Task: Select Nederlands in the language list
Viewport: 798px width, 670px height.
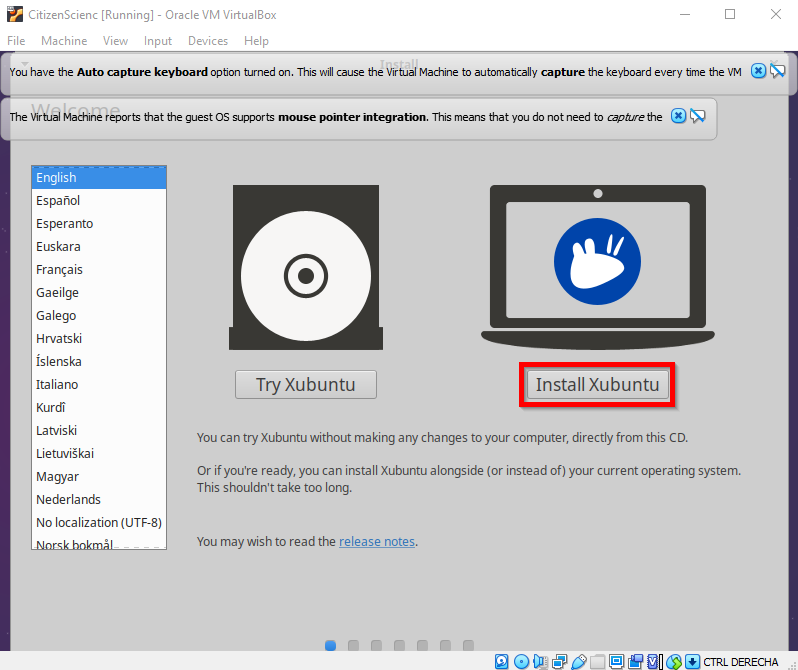Action: pos(99,499)
